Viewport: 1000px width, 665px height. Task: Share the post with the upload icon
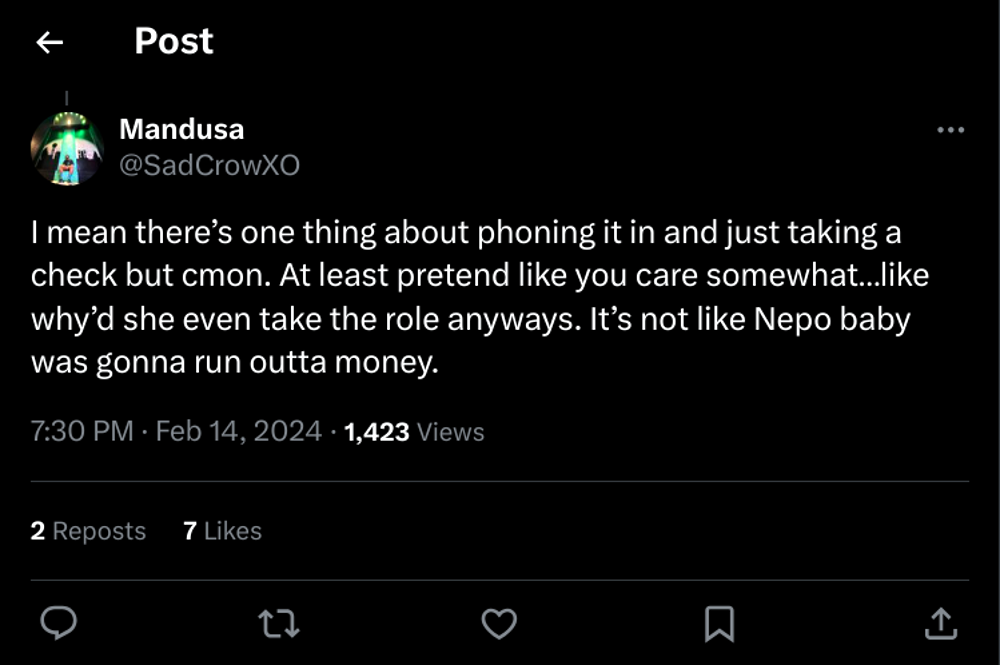tap(938, 624)
